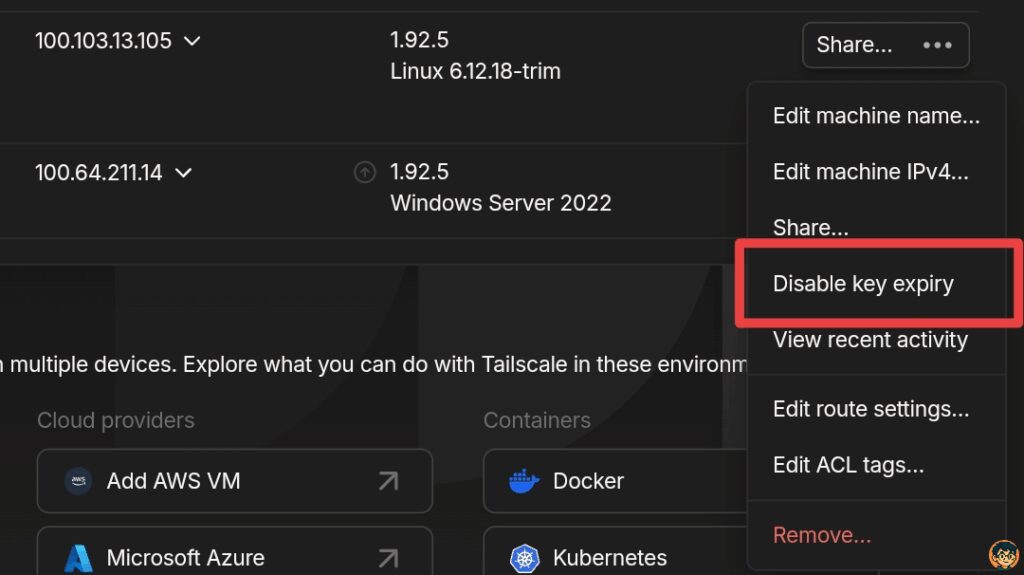Viewport: 1024px width, 575px height.
Task: Choose Disable key expiry from the menu
Action: [863, 284]
